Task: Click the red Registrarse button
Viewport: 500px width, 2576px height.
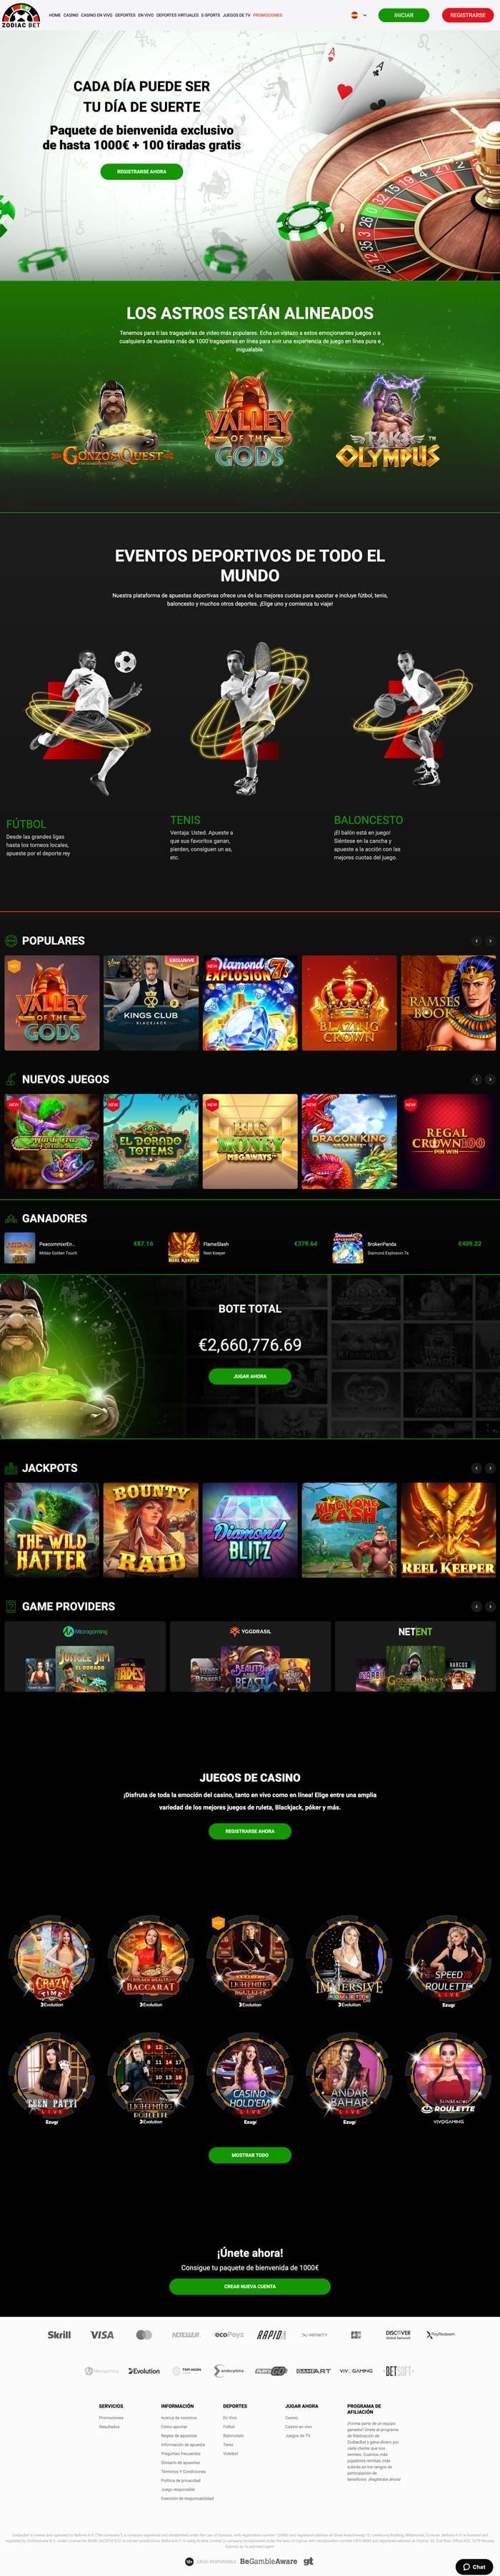Action: coord(467,15)
